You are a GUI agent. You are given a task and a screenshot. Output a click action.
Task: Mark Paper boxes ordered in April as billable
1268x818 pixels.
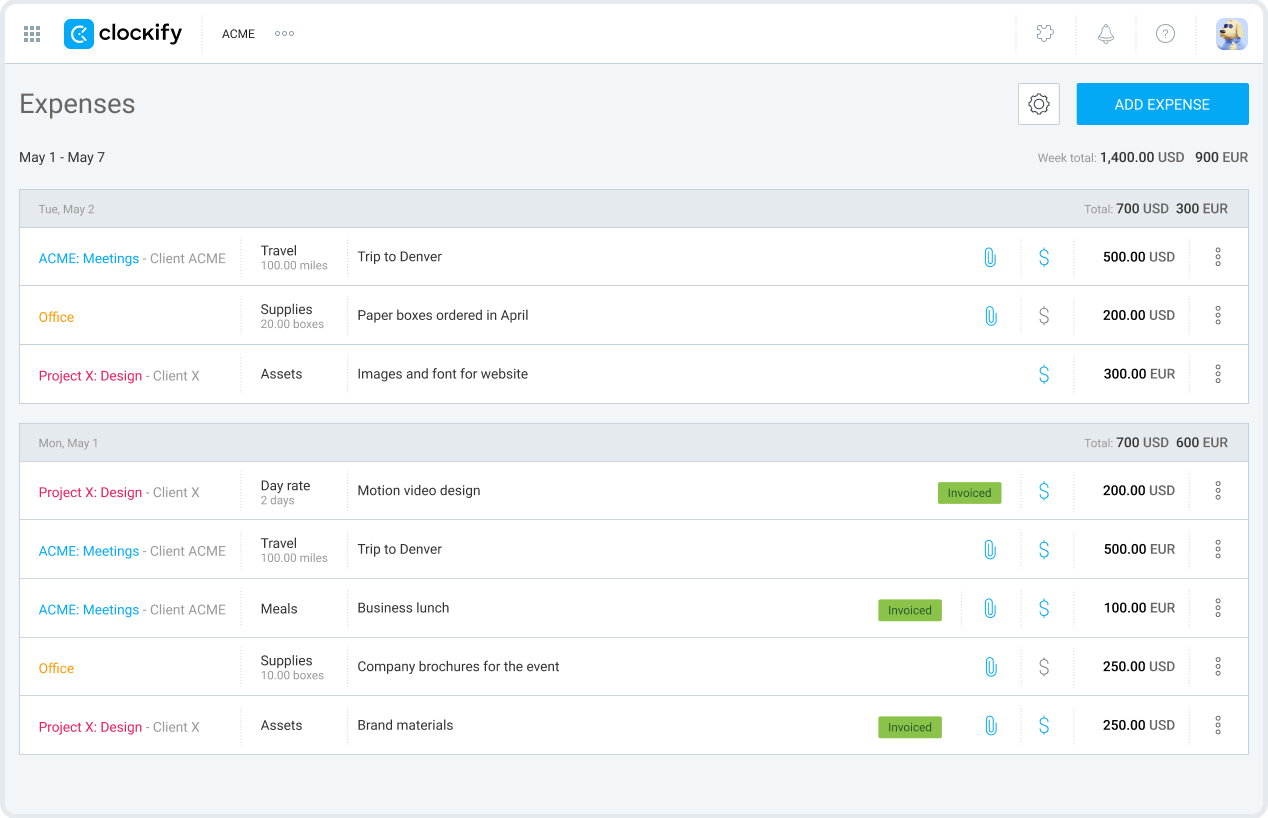[1044, 316]
